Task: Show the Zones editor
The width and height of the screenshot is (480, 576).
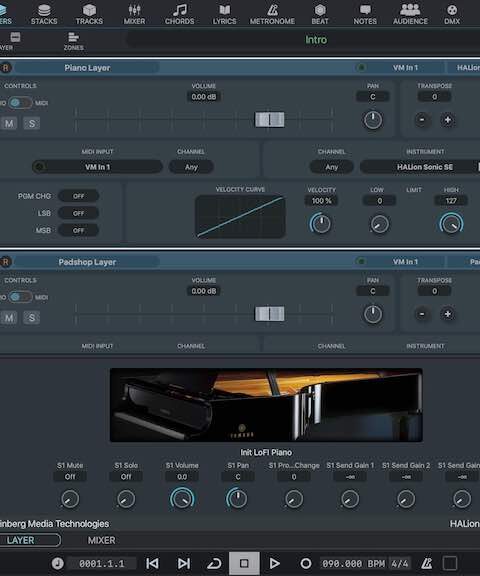Action: point(73,41)
